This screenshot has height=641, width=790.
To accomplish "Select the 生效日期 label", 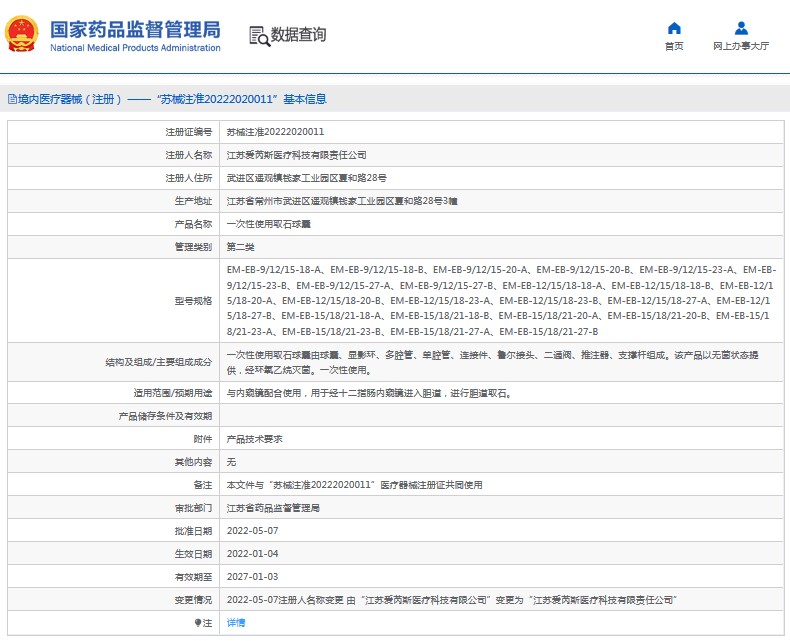I will click(x=193, y=554).
